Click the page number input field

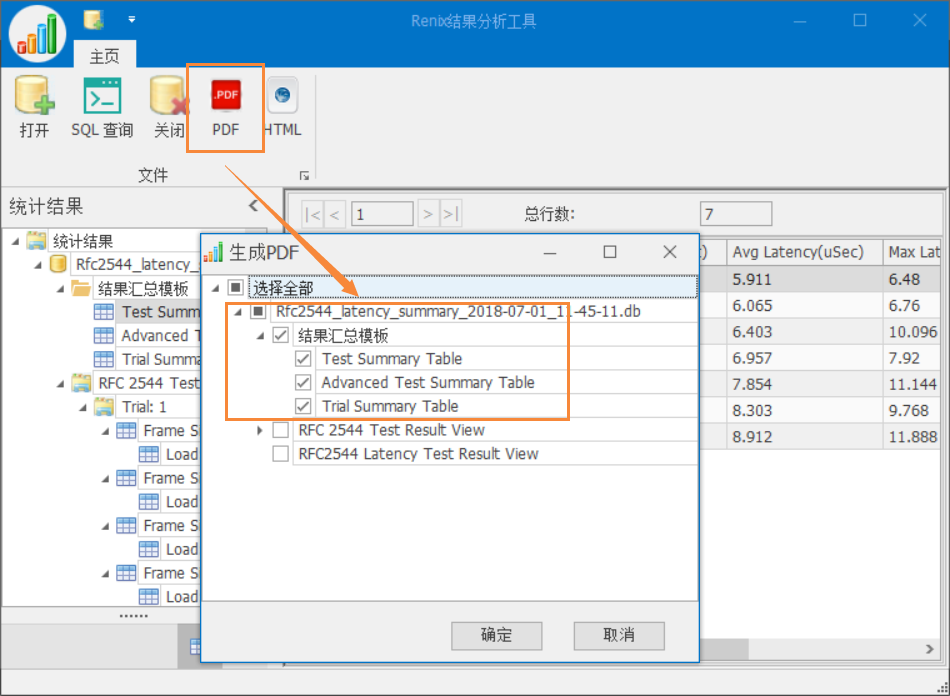(381, 213)
